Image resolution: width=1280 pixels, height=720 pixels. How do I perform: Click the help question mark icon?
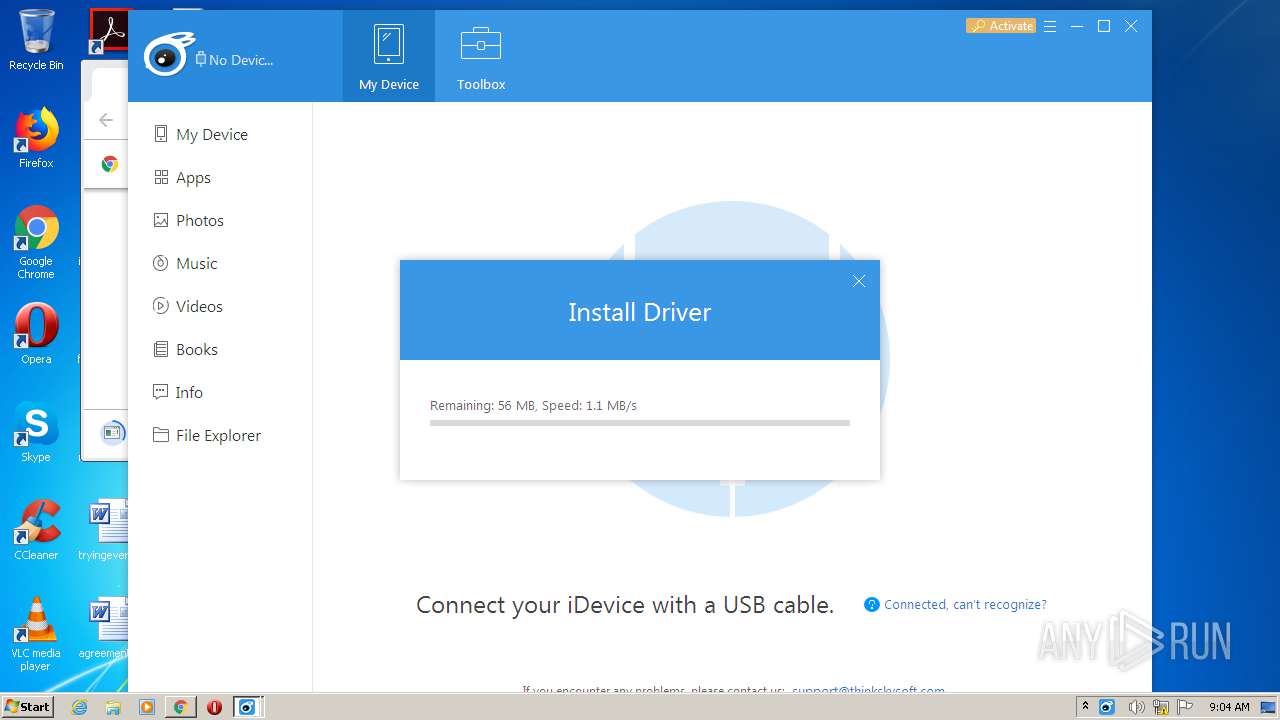tap(872, 605)
